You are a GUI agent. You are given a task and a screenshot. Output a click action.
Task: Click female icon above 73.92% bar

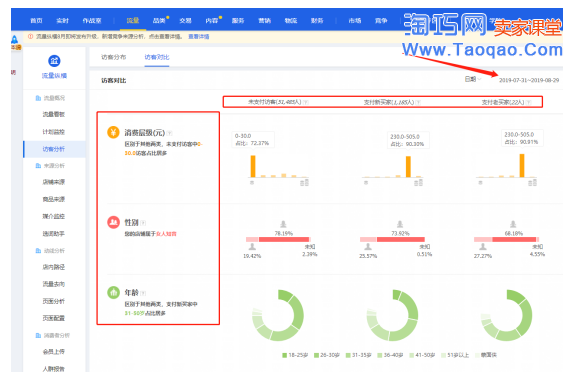coord(400,224)
